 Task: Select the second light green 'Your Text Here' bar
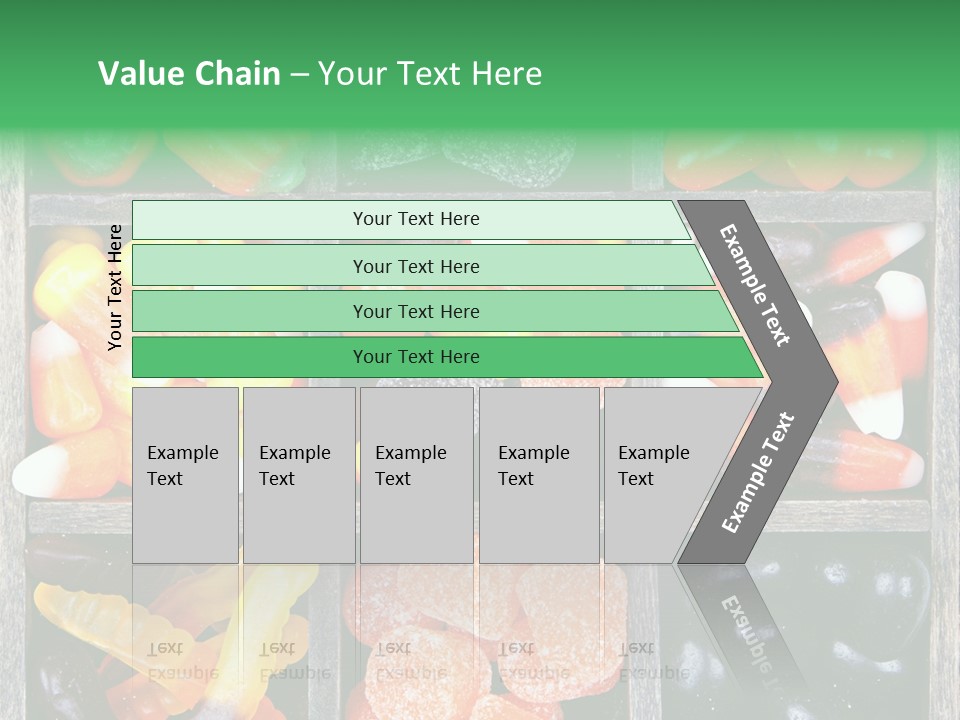[422, 266]
